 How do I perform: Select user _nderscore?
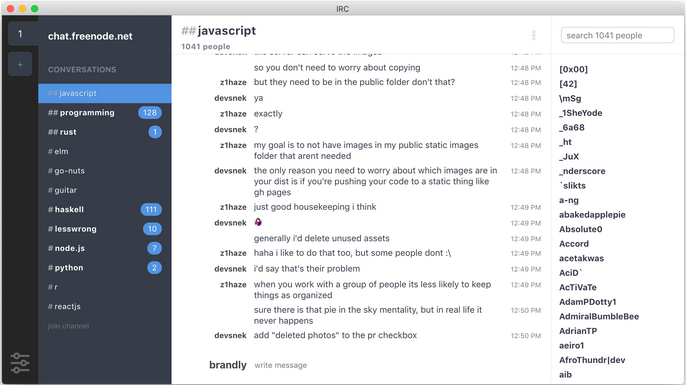[582, 171]
